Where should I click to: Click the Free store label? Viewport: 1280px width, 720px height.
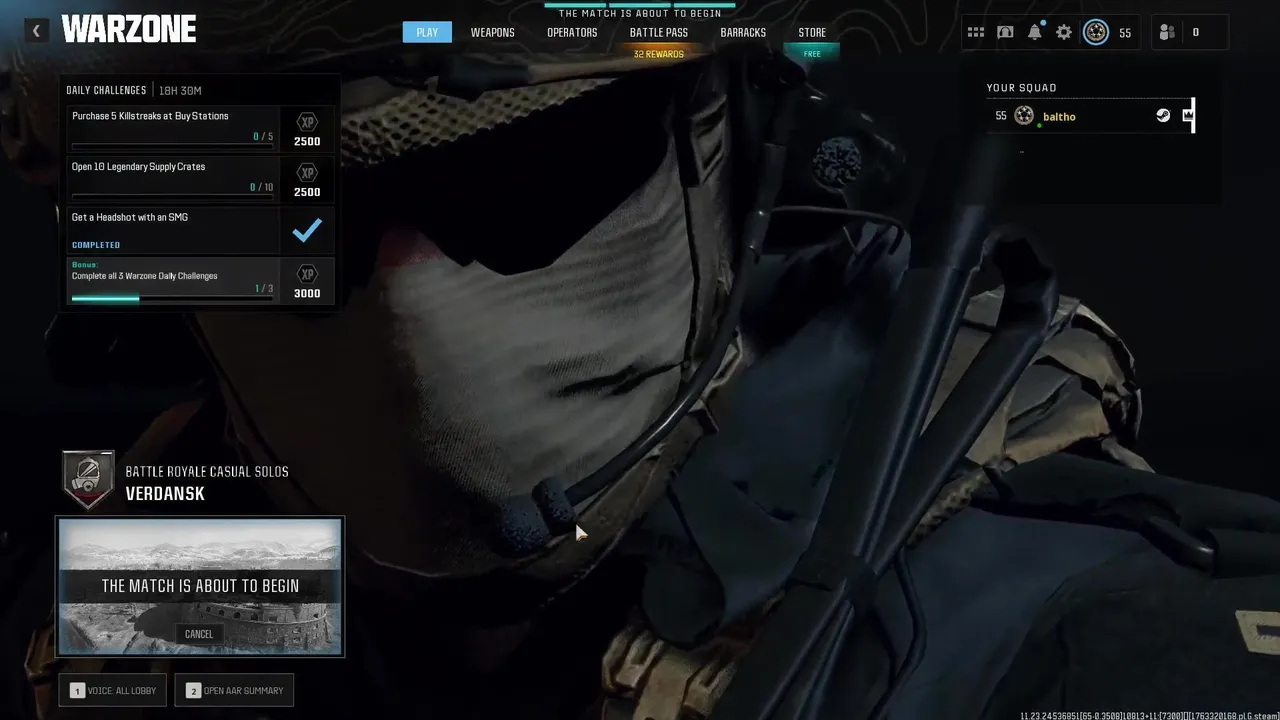(812, 54)
